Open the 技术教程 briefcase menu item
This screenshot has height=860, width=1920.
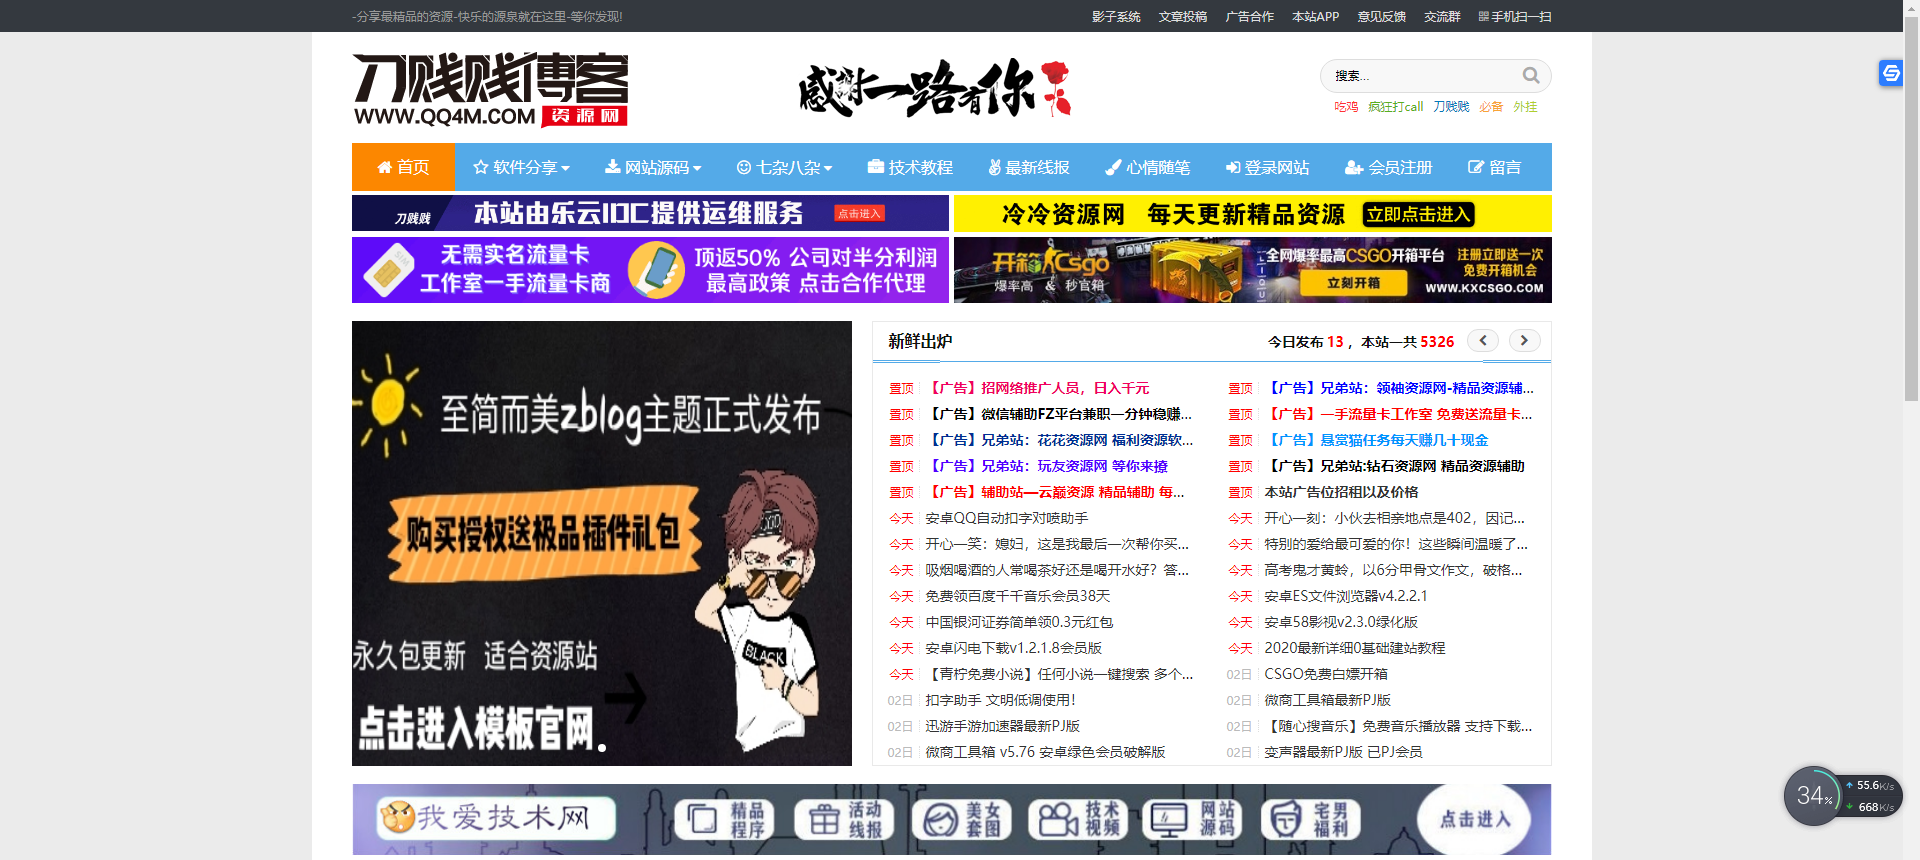(910, 168)
